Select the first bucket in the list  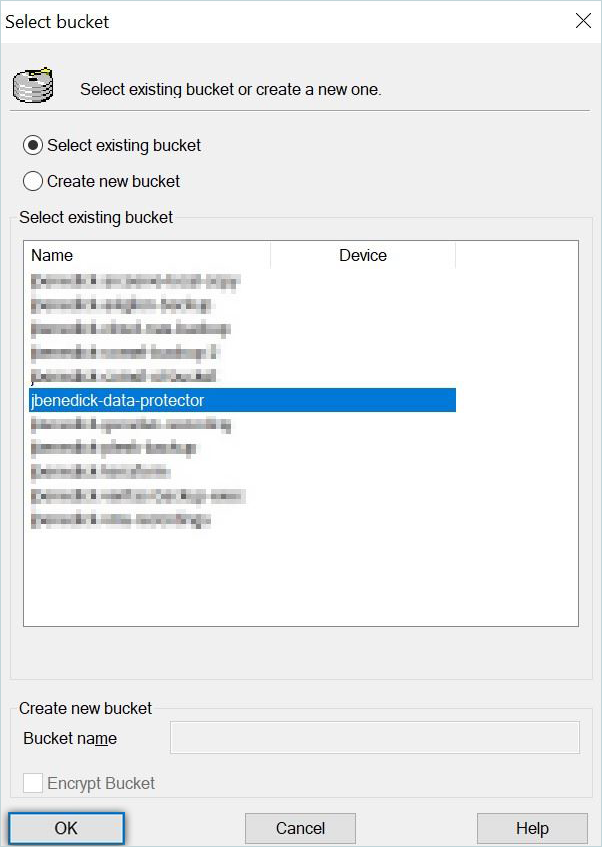tap(135, 281)
